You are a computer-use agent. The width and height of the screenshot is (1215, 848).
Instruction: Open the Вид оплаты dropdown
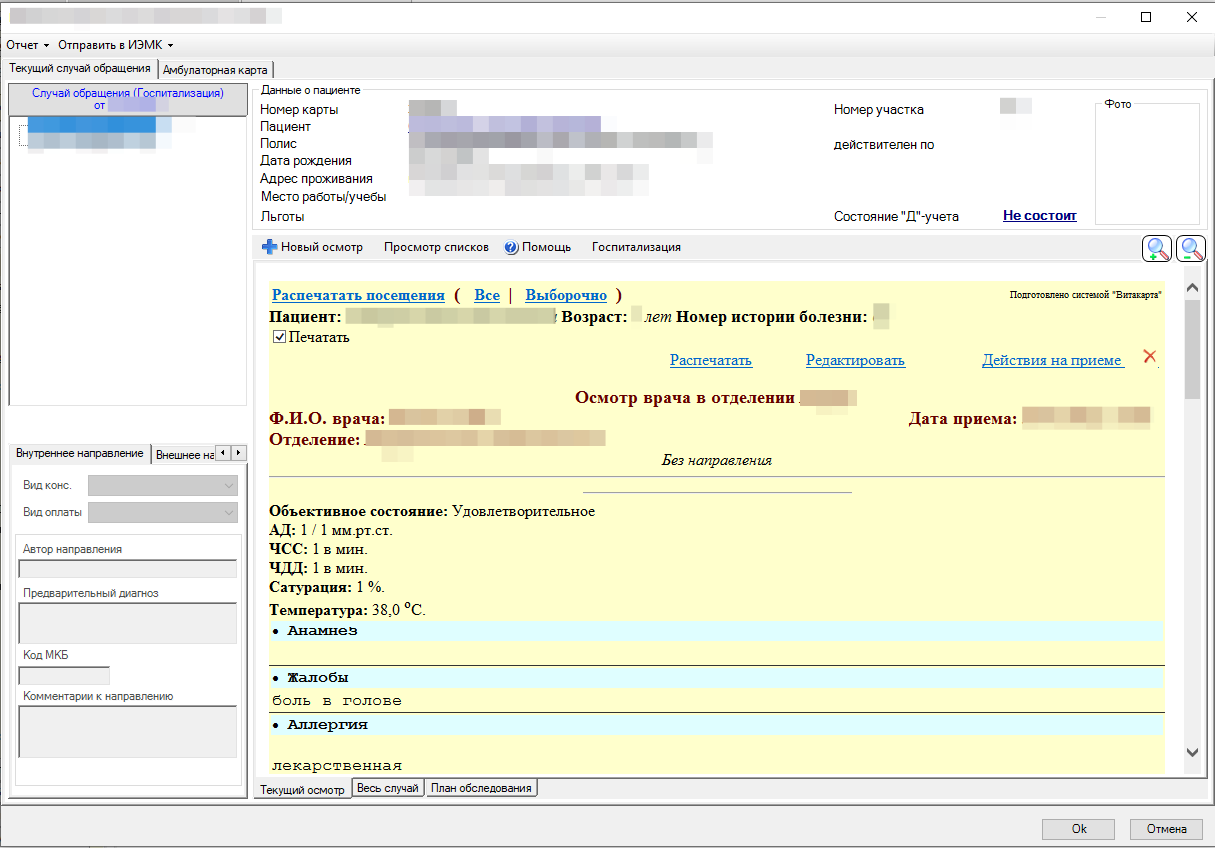(x=163, y=512)
